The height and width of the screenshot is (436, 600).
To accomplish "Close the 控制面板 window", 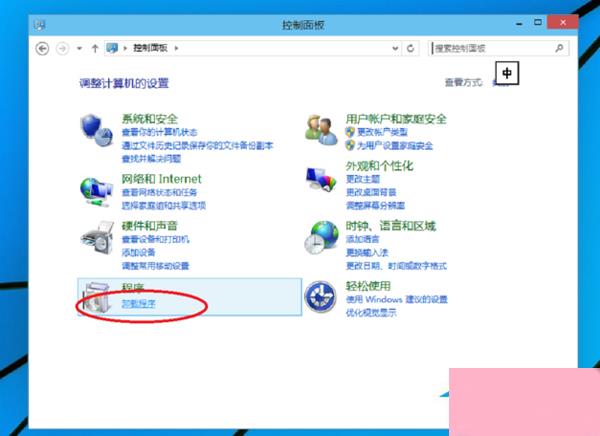I will coord(562,23).
